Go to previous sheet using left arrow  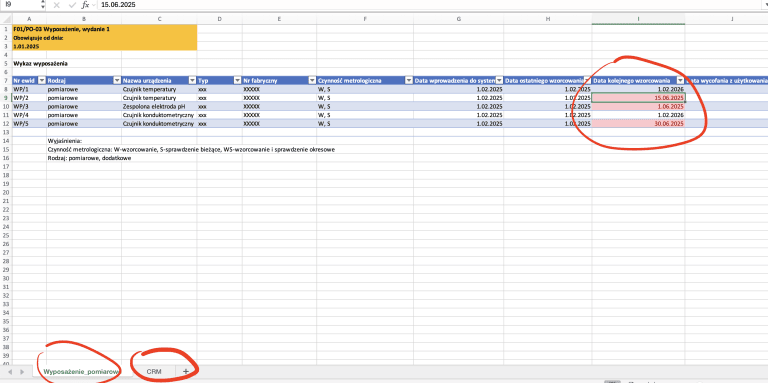10,372
